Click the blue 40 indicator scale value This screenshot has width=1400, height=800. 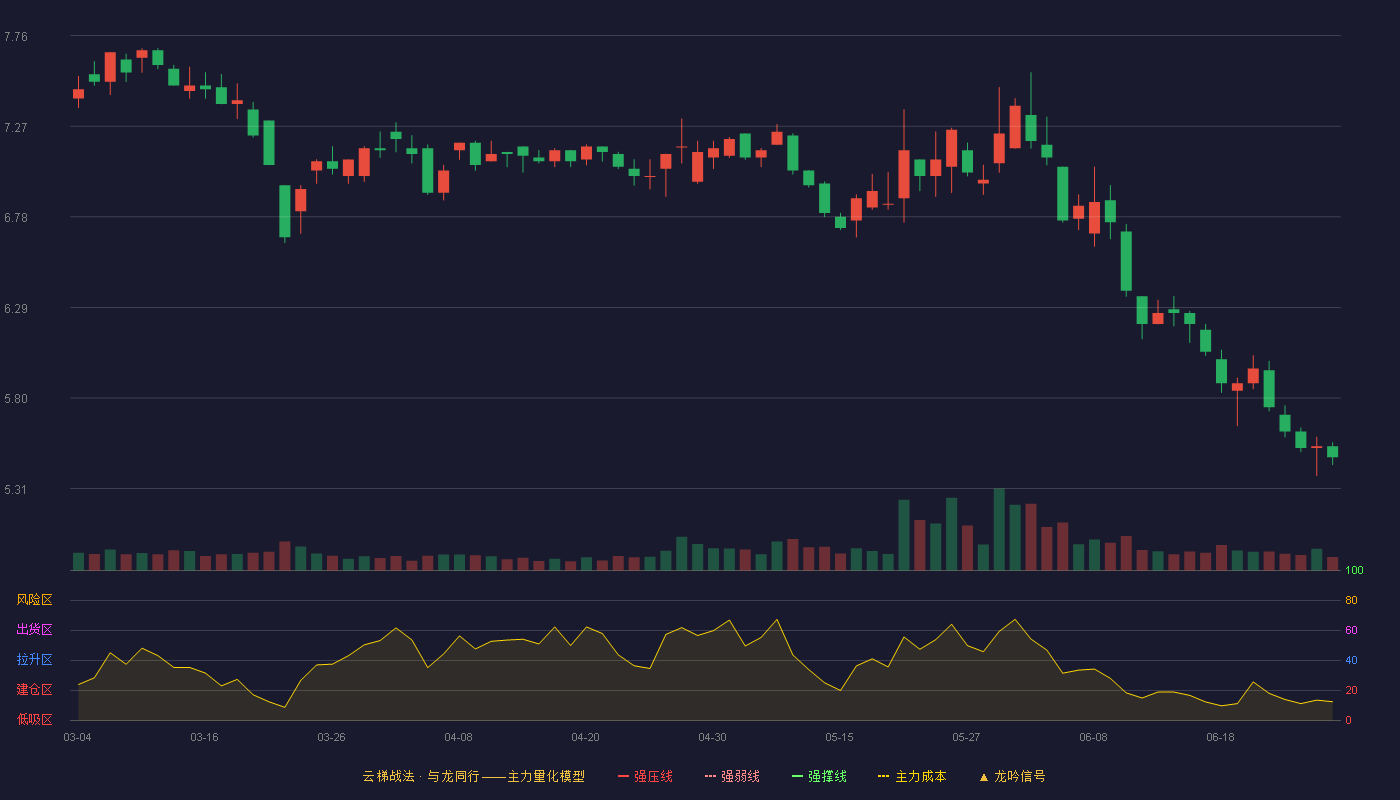click(x=1351, y=660)
